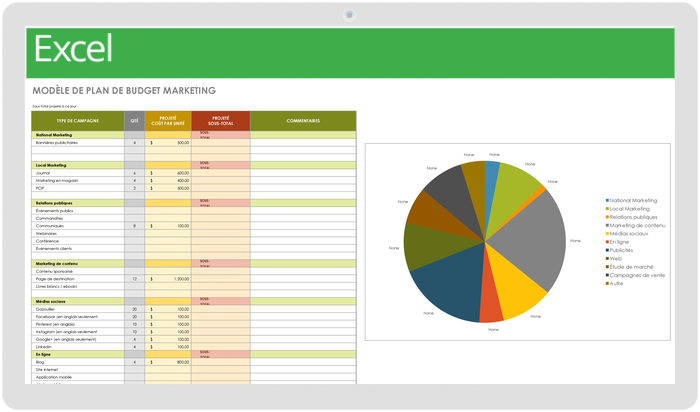Select the 'Conférence' cell
The image size is (700, 412).
point(78,241)
